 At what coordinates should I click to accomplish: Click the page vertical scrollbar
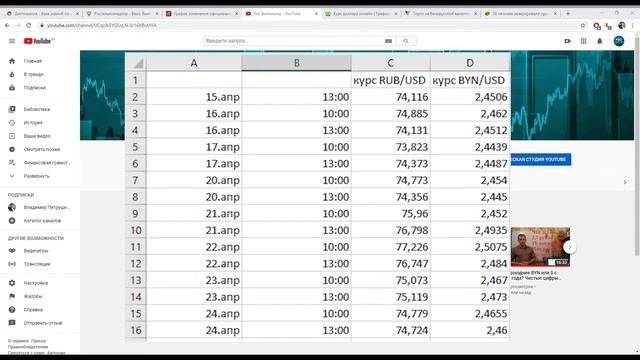tap(637, 147)
